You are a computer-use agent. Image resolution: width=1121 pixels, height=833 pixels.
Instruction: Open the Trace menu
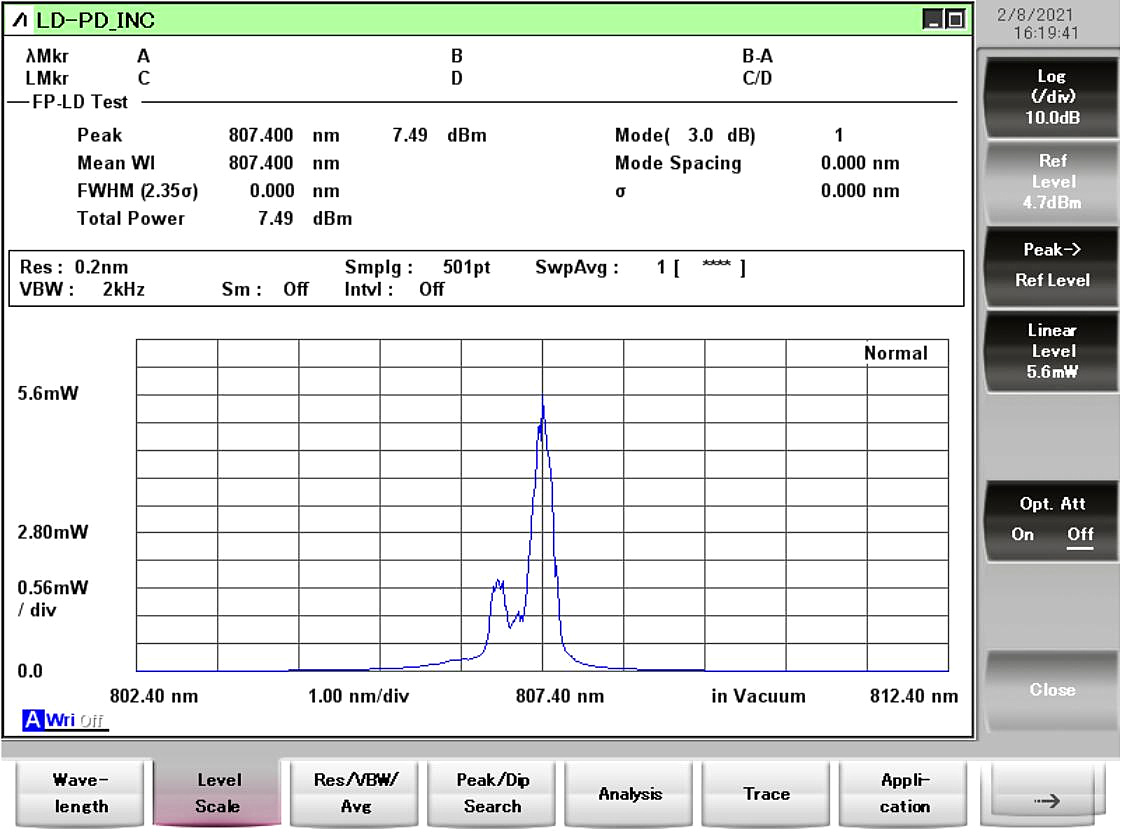766,793
